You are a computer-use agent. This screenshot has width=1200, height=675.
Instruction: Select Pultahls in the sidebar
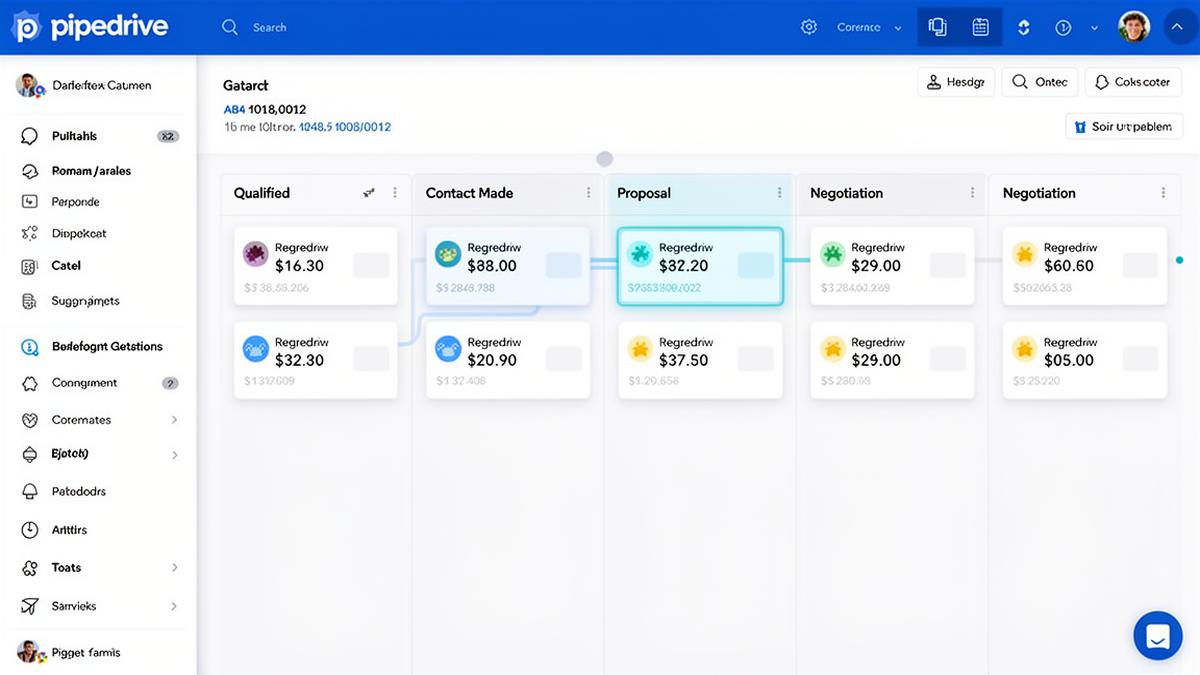coord(75,136)
